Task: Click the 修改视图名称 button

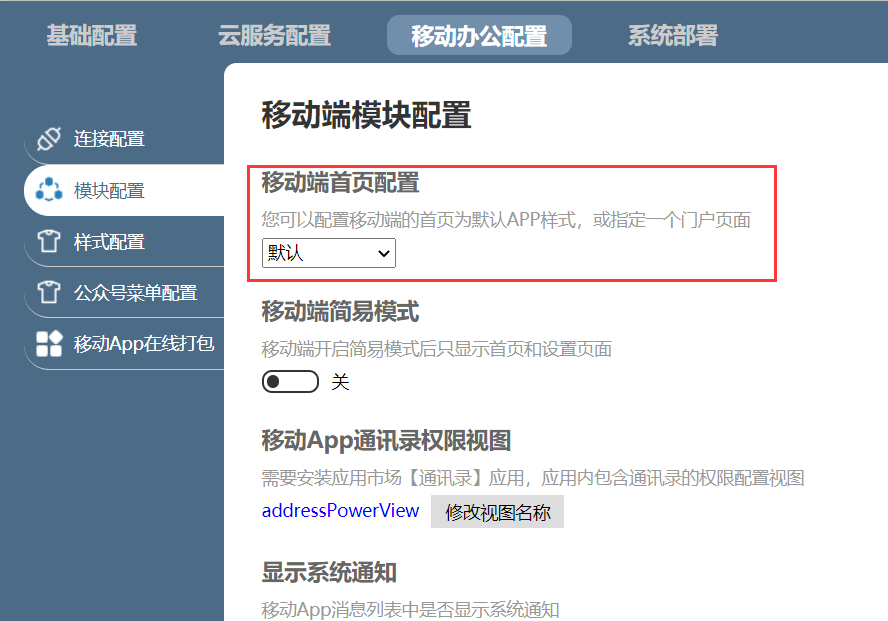Action: coord(497,512)
